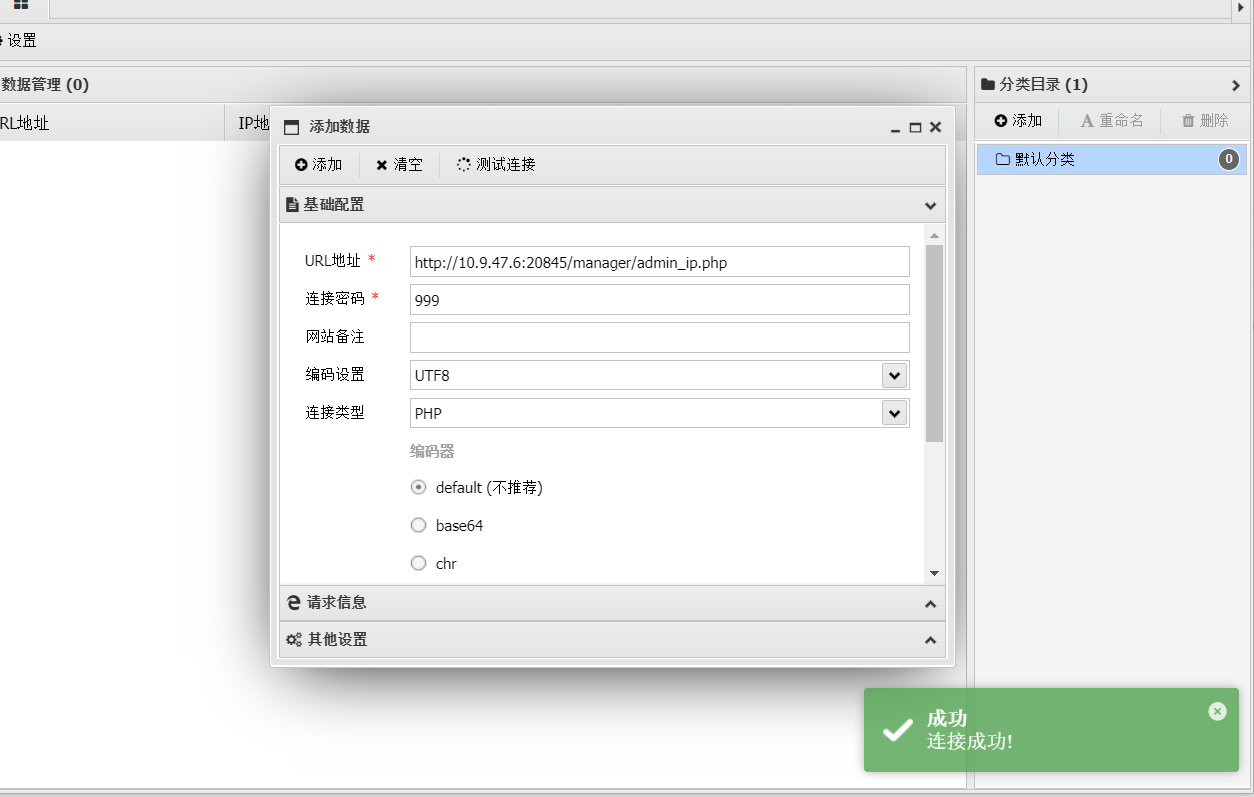Click the 基础配置 document icon
Screen dimensions: 1254x797
[x=292, y=205]
